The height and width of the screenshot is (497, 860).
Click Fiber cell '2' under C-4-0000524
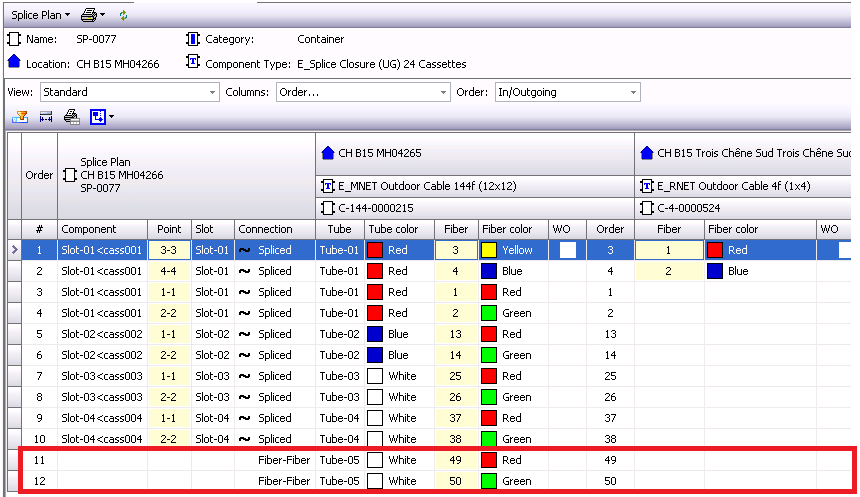669,271
